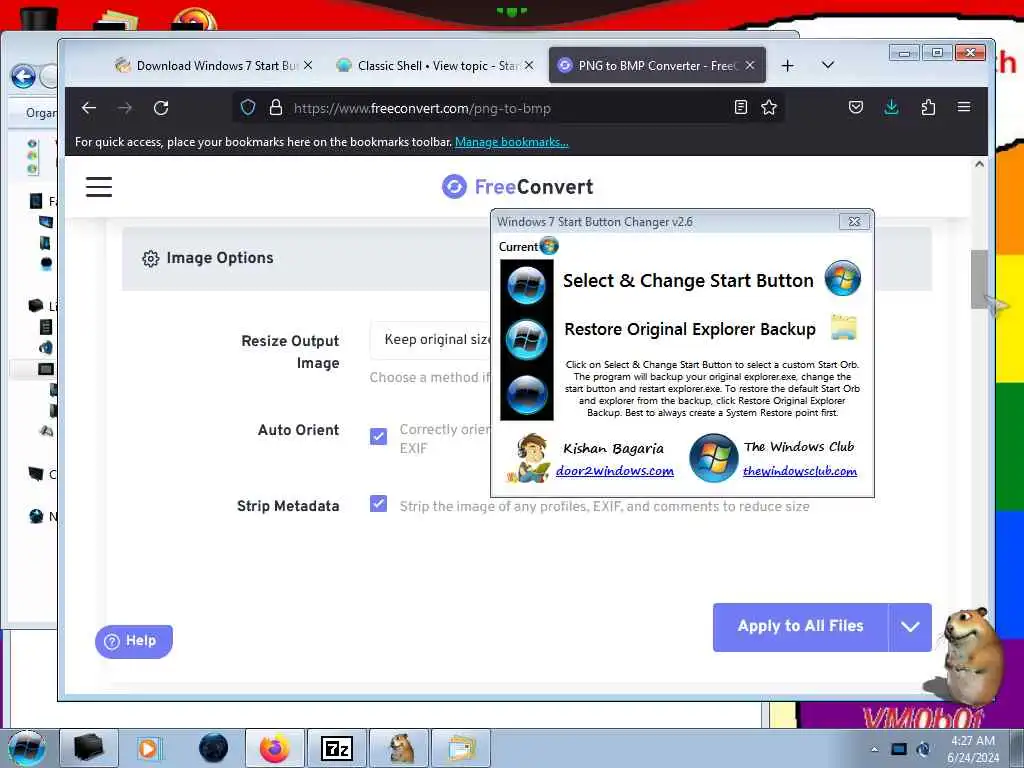Click the start orb states preview strip
Image resolution: width=1024 pixels, height=768 pixels.
point(526,340)
